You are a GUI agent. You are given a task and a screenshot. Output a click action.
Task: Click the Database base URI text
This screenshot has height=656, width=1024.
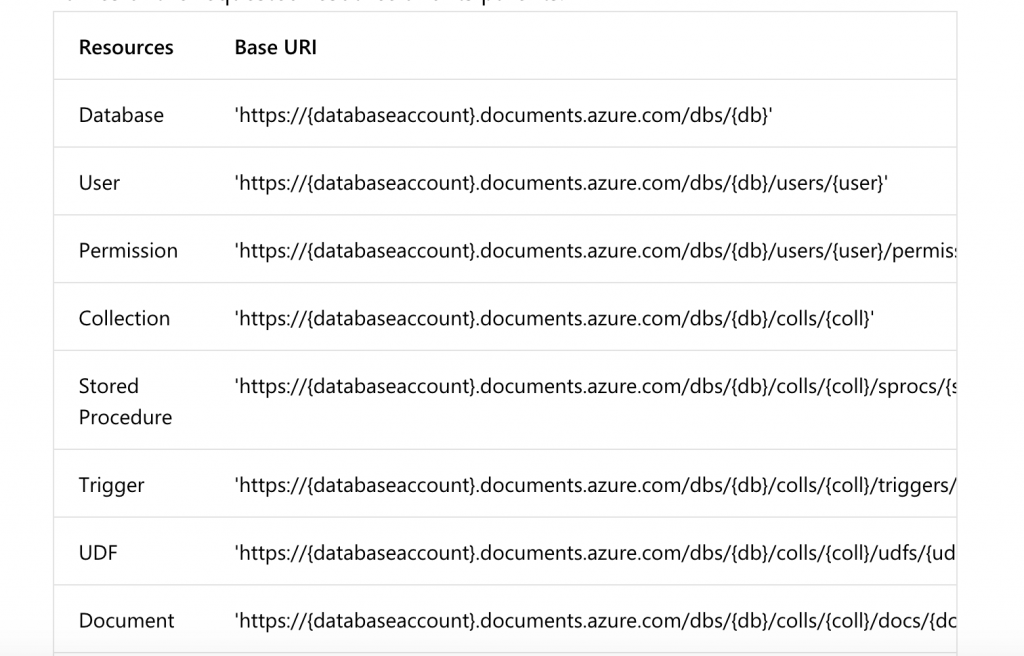pos(504,115)
